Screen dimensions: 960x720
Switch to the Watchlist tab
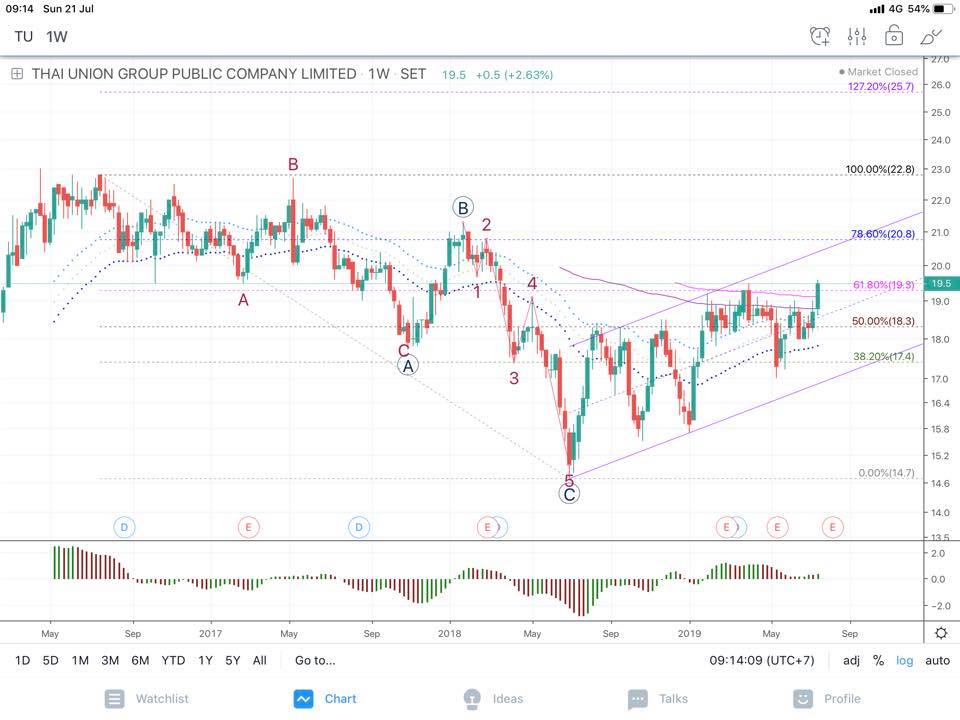(x=146, y=699)
